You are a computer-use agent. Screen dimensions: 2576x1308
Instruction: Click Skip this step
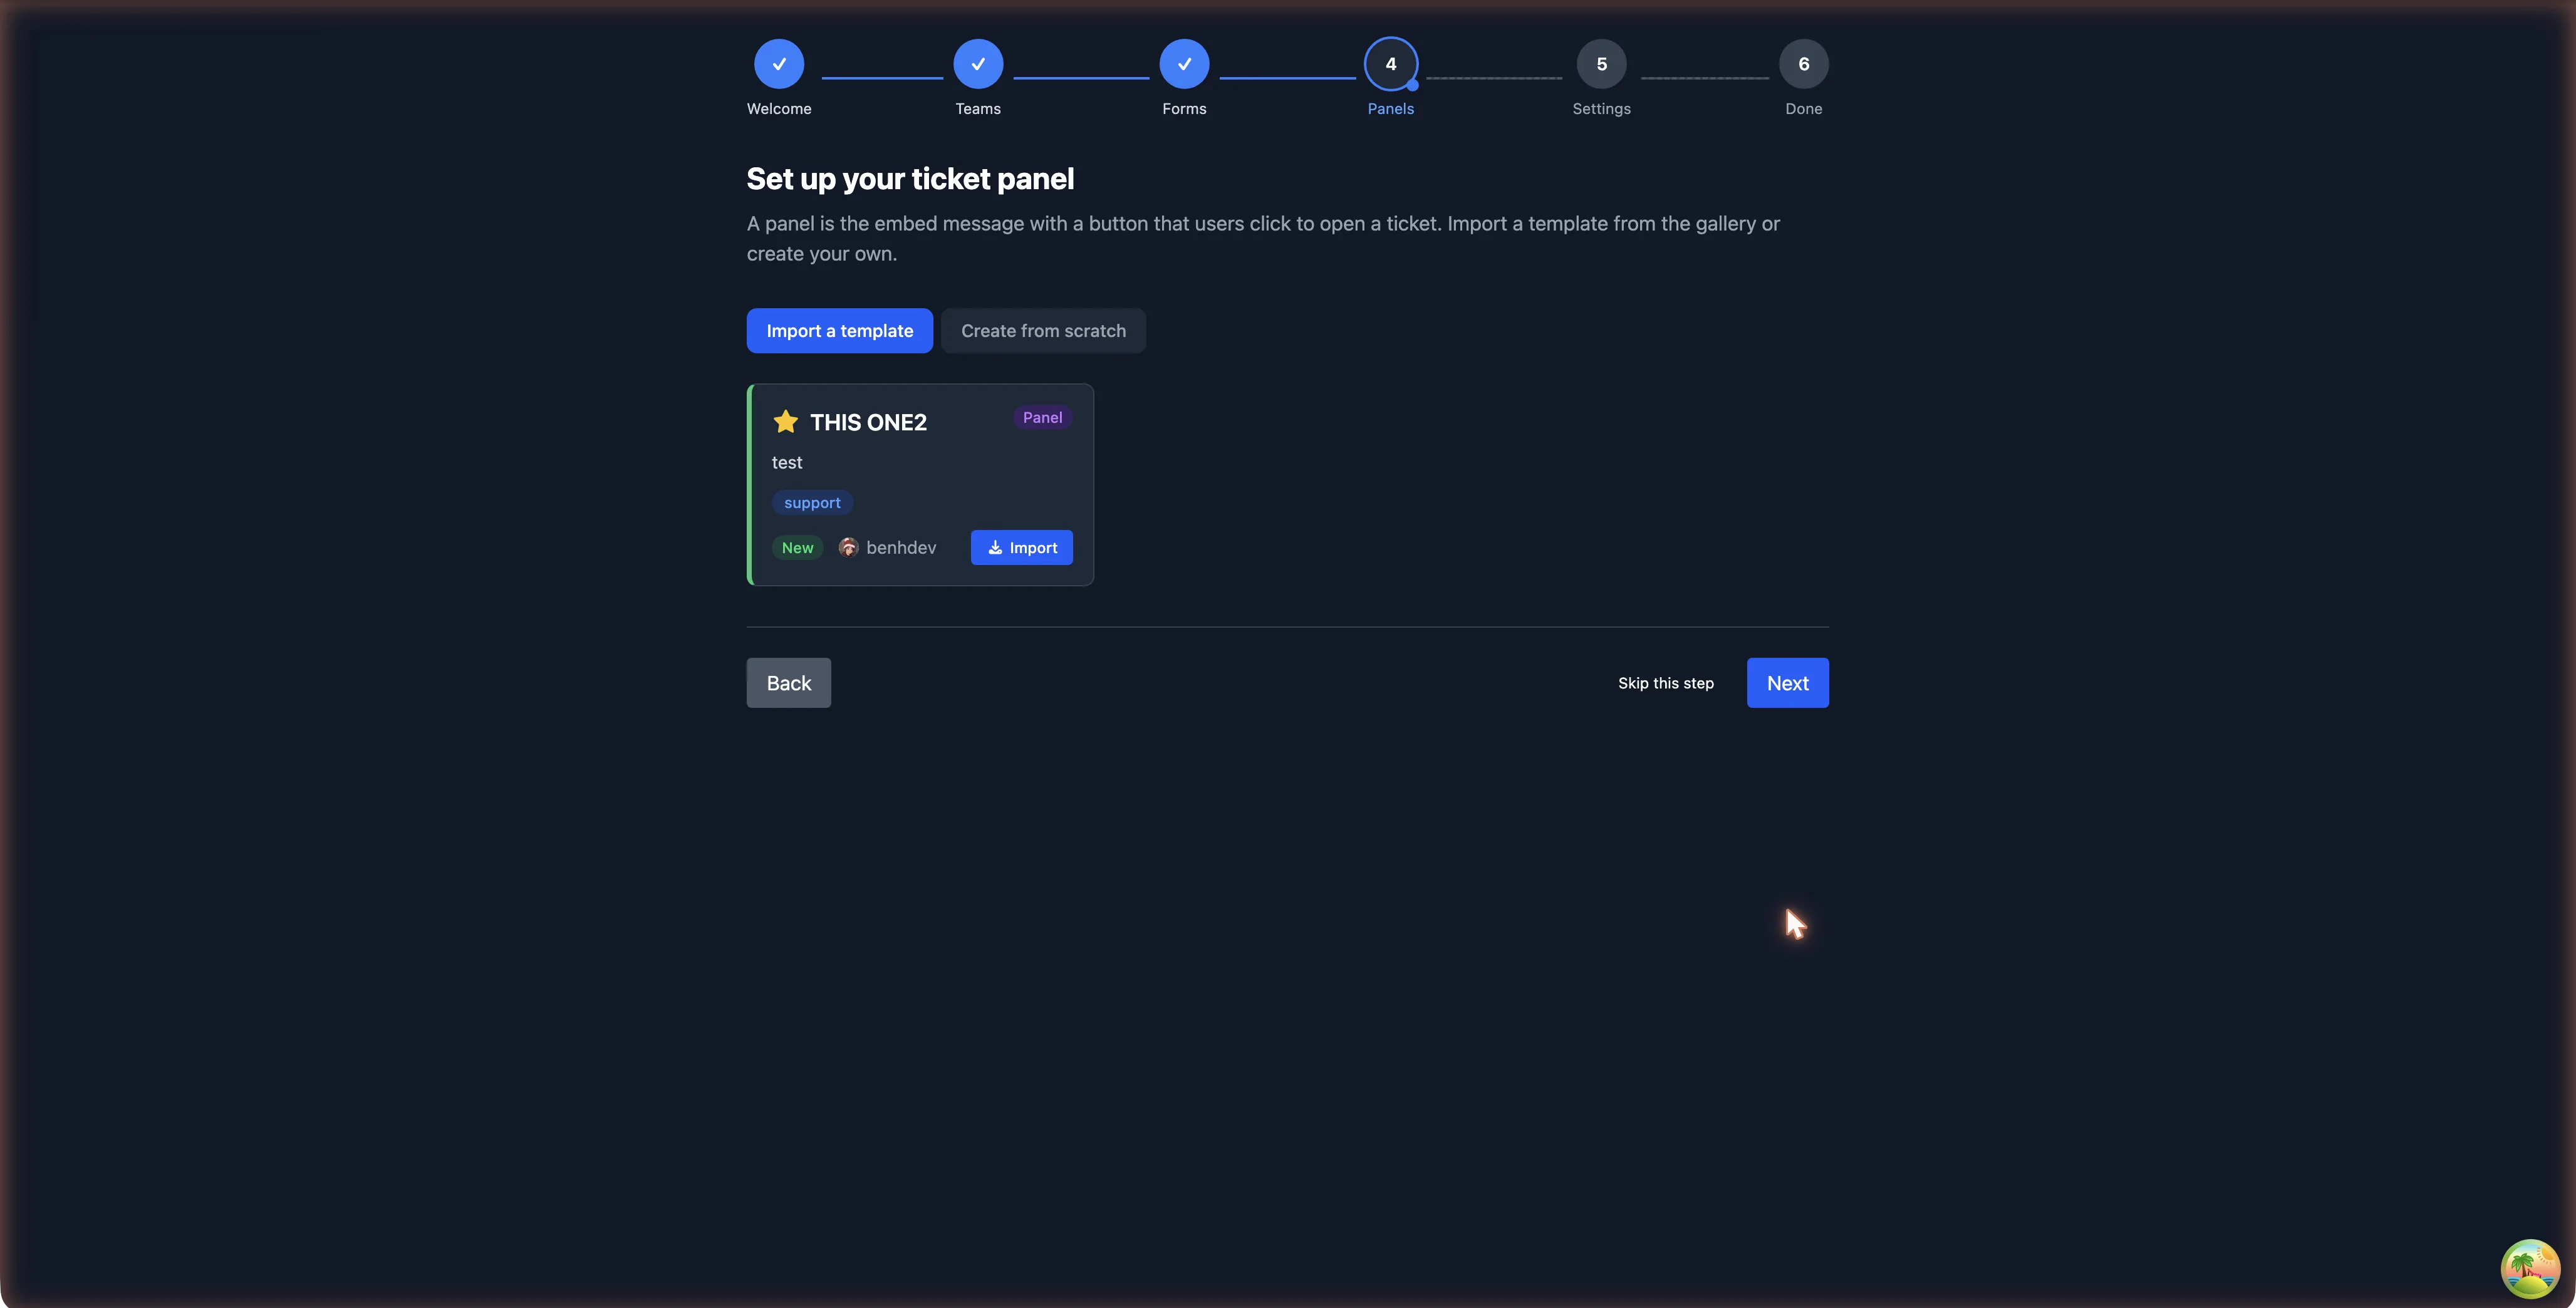point(1665,683)
